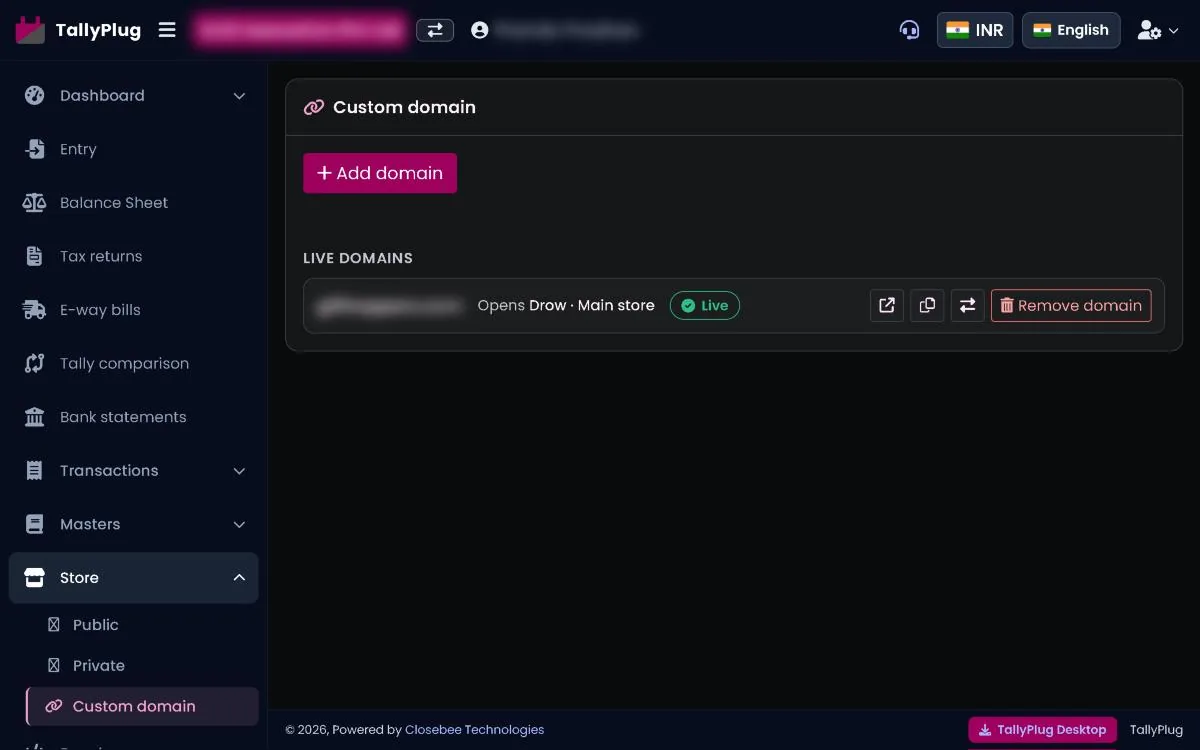
Task: Open Balance Sheet in sidebar
Action: pos(133,203)
